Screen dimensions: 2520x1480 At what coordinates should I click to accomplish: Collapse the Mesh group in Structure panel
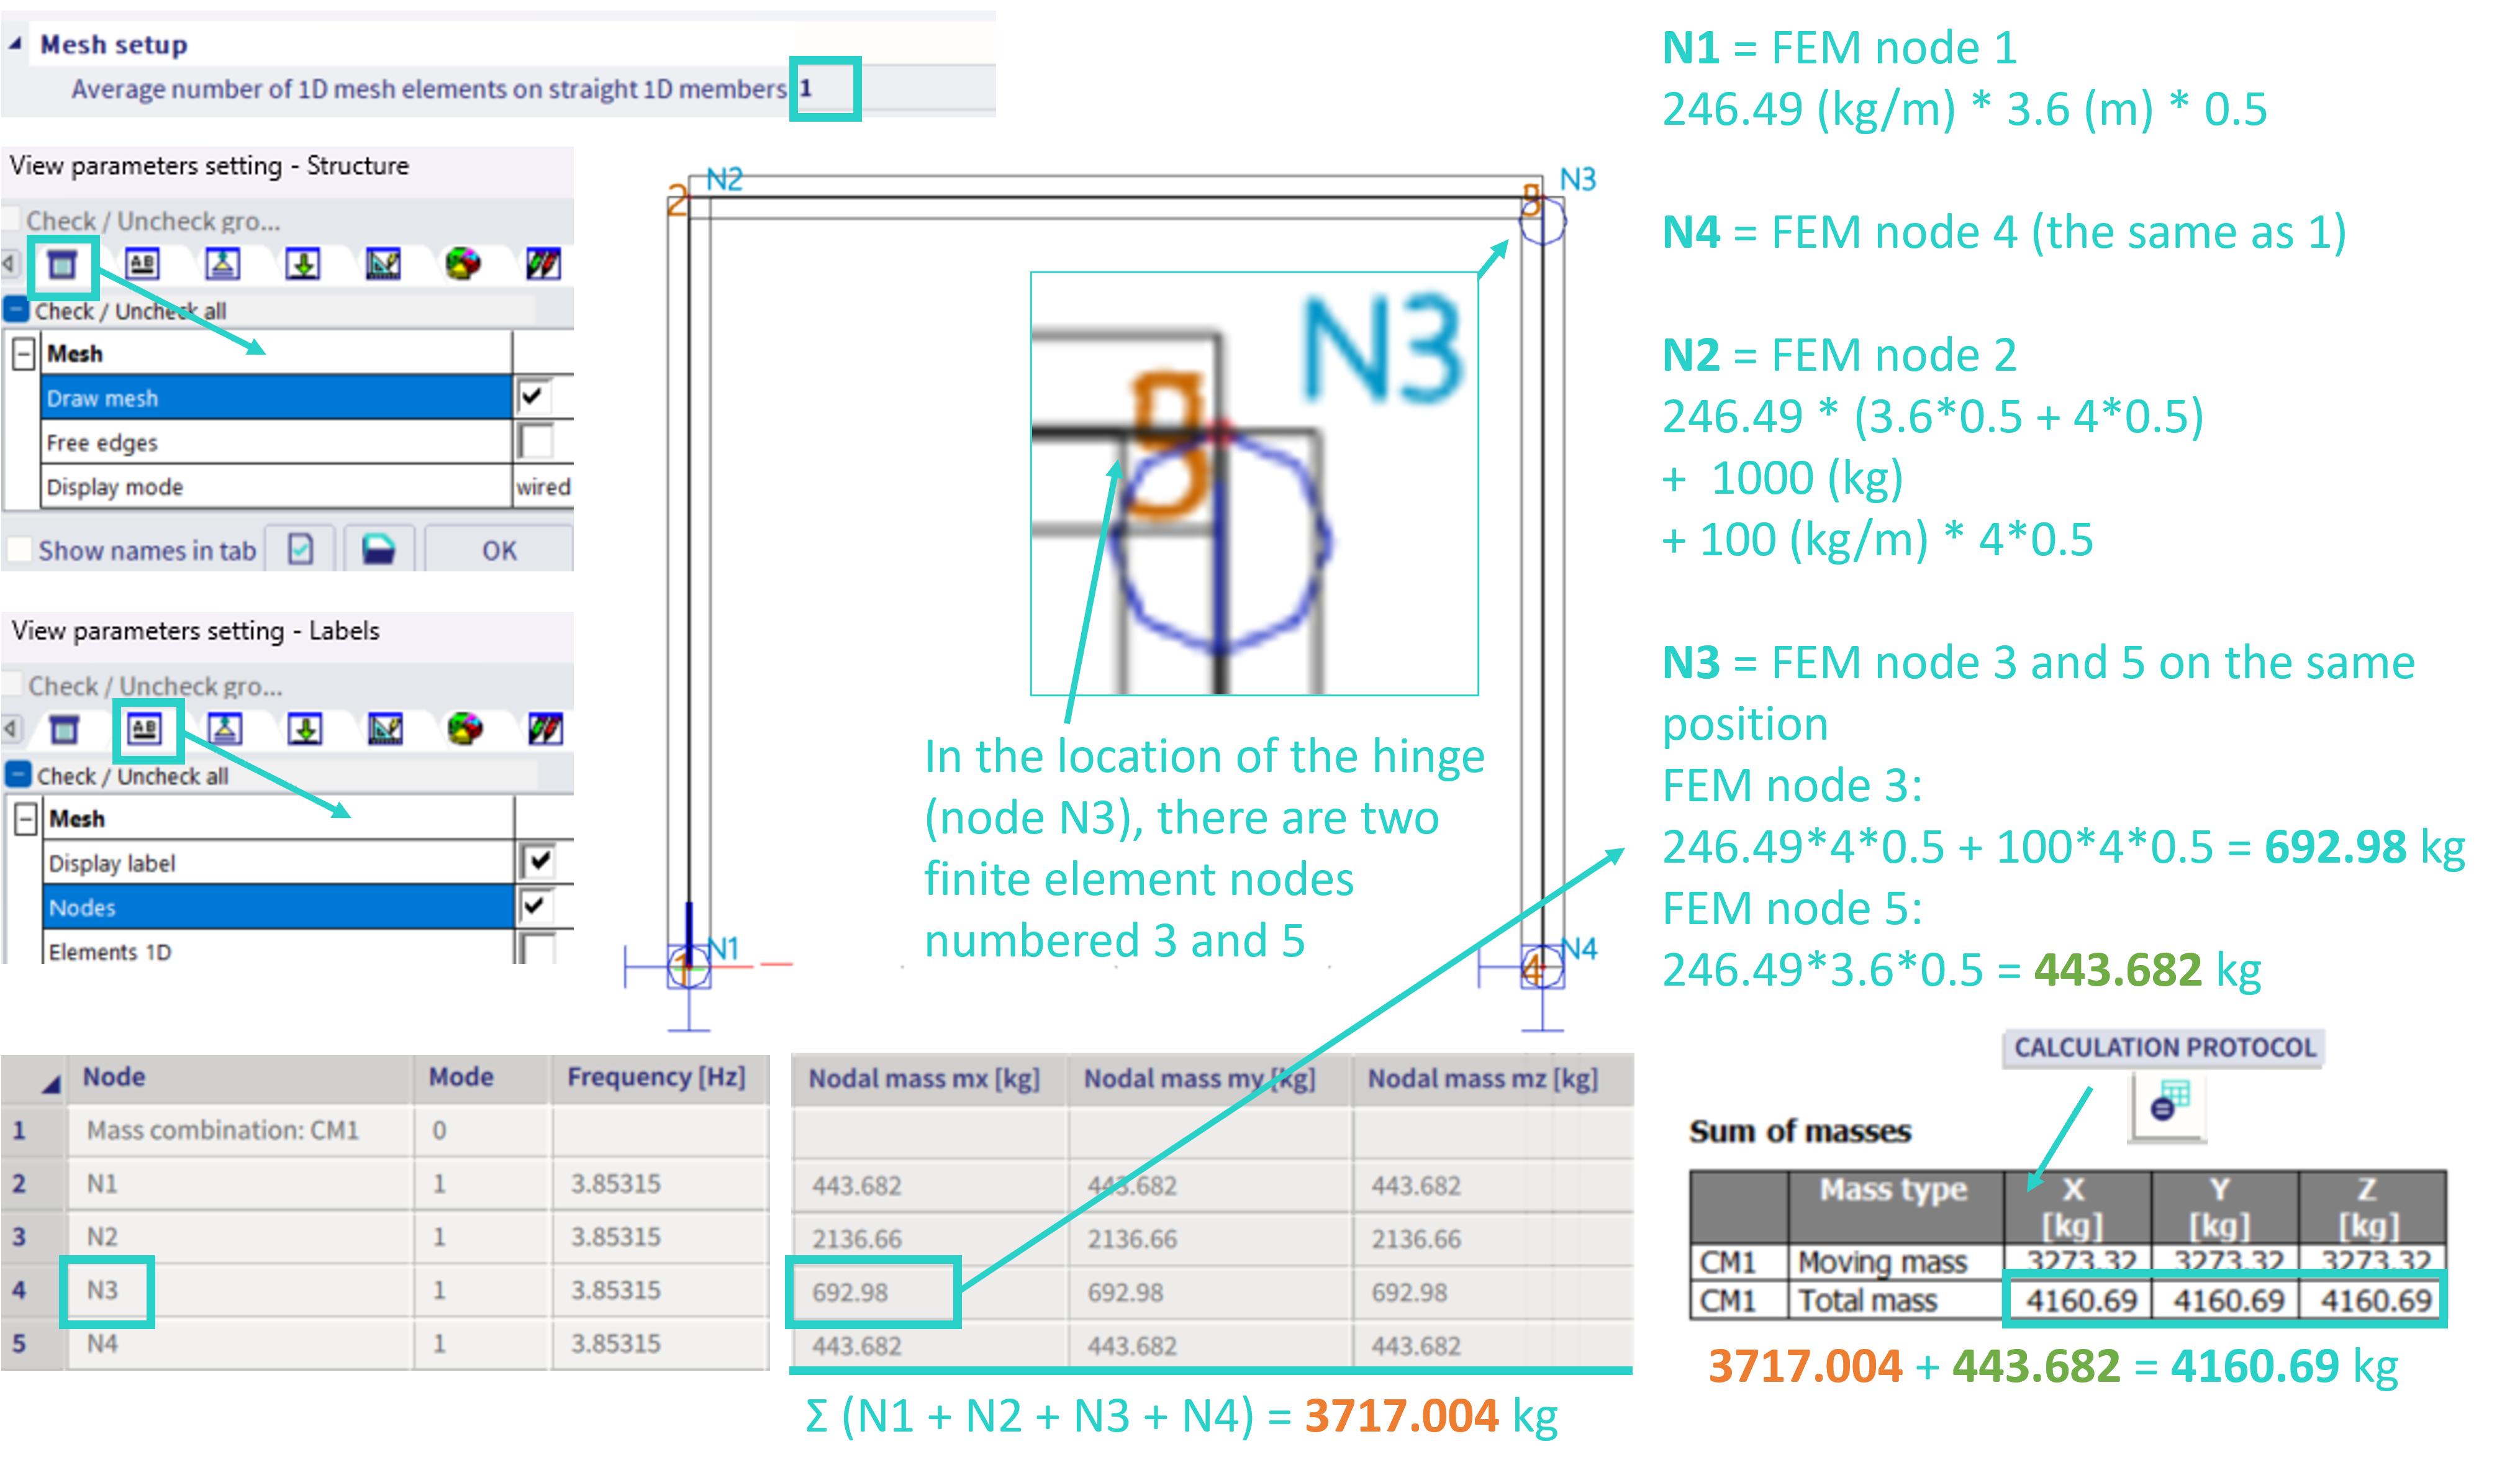pos(24,353)
